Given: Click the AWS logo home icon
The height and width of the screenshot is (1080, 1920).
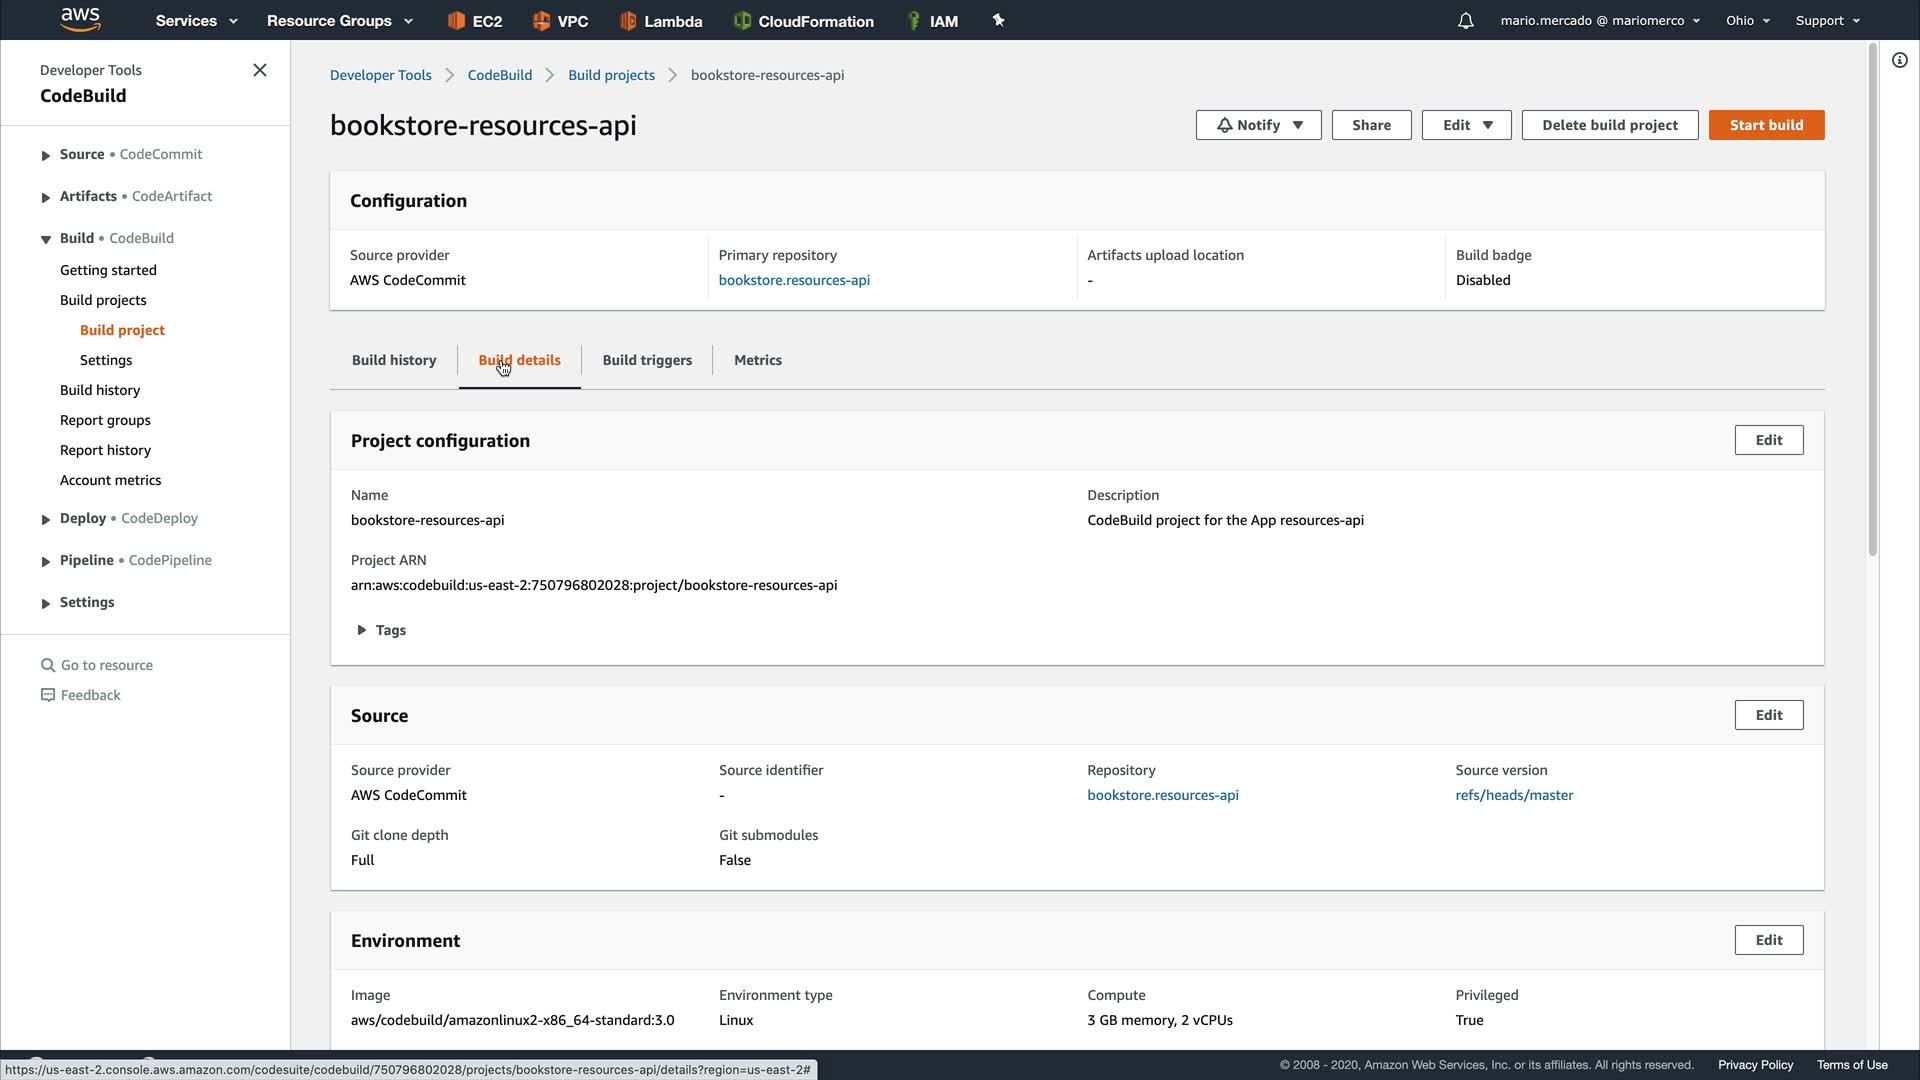Looking at the screenshot, I should [80, 19].
